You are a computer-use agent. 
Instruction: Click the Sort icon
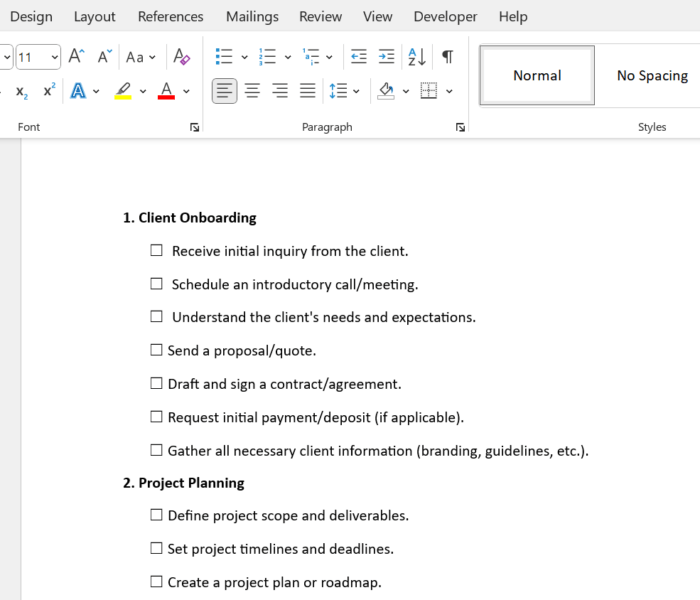tap(417, 57)
